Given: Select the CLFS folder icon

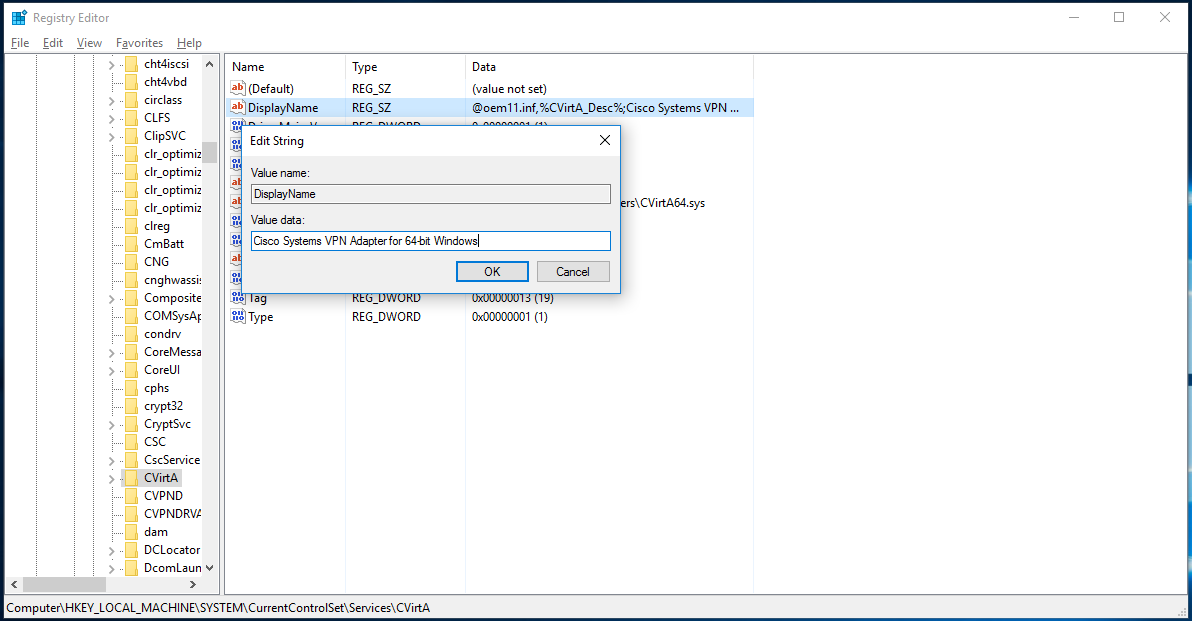Looking at the screenshot, I should [x=132, y=118].
